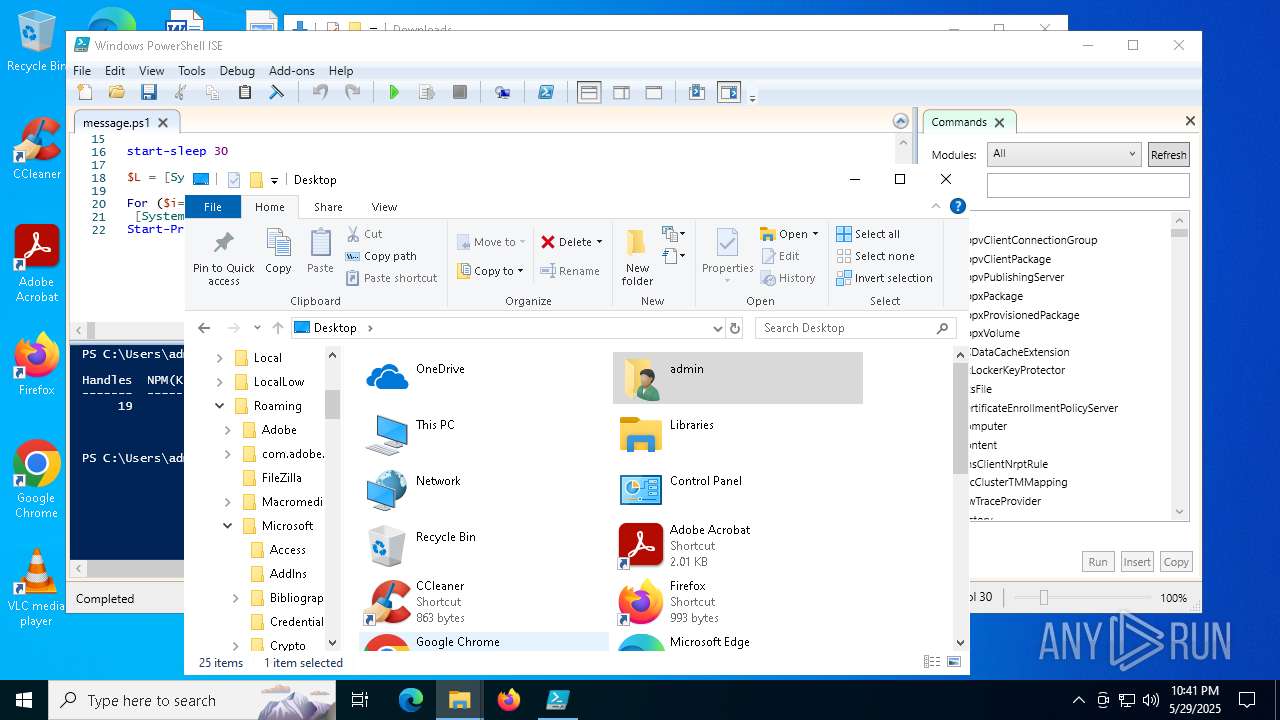The height and width of the screenshot is (720, 1280).
Task: Expand the Crypto folder in tree
Action: tap(235, 646)
